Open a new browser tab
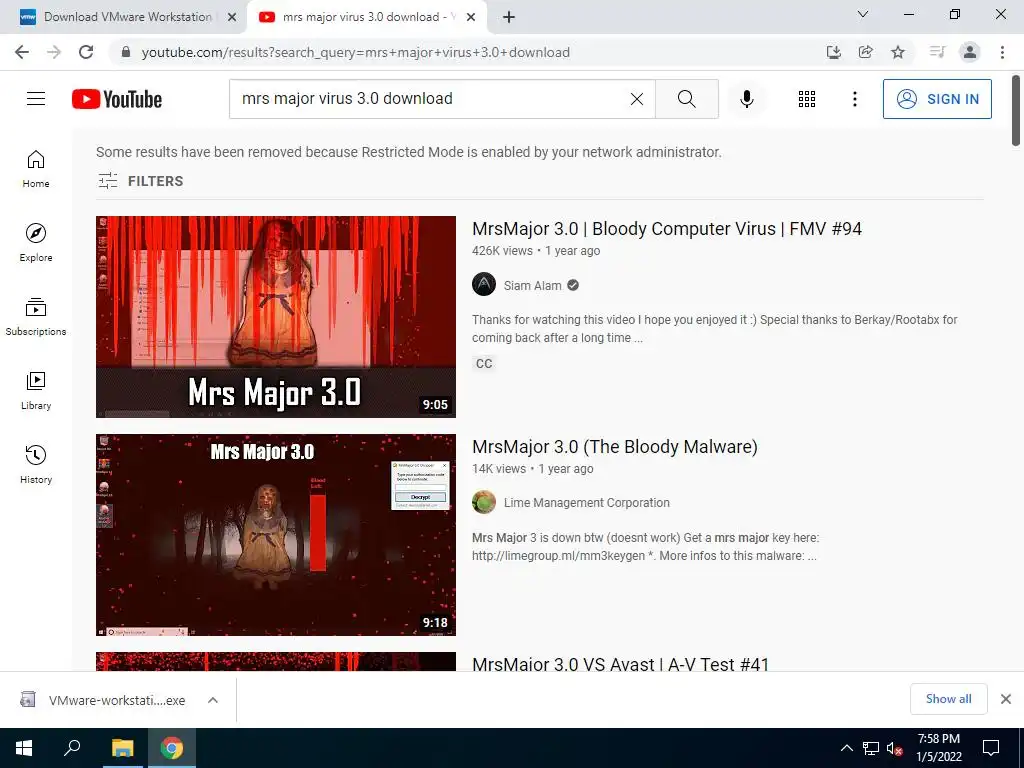 pyautogui.click(x=509, y=18)
